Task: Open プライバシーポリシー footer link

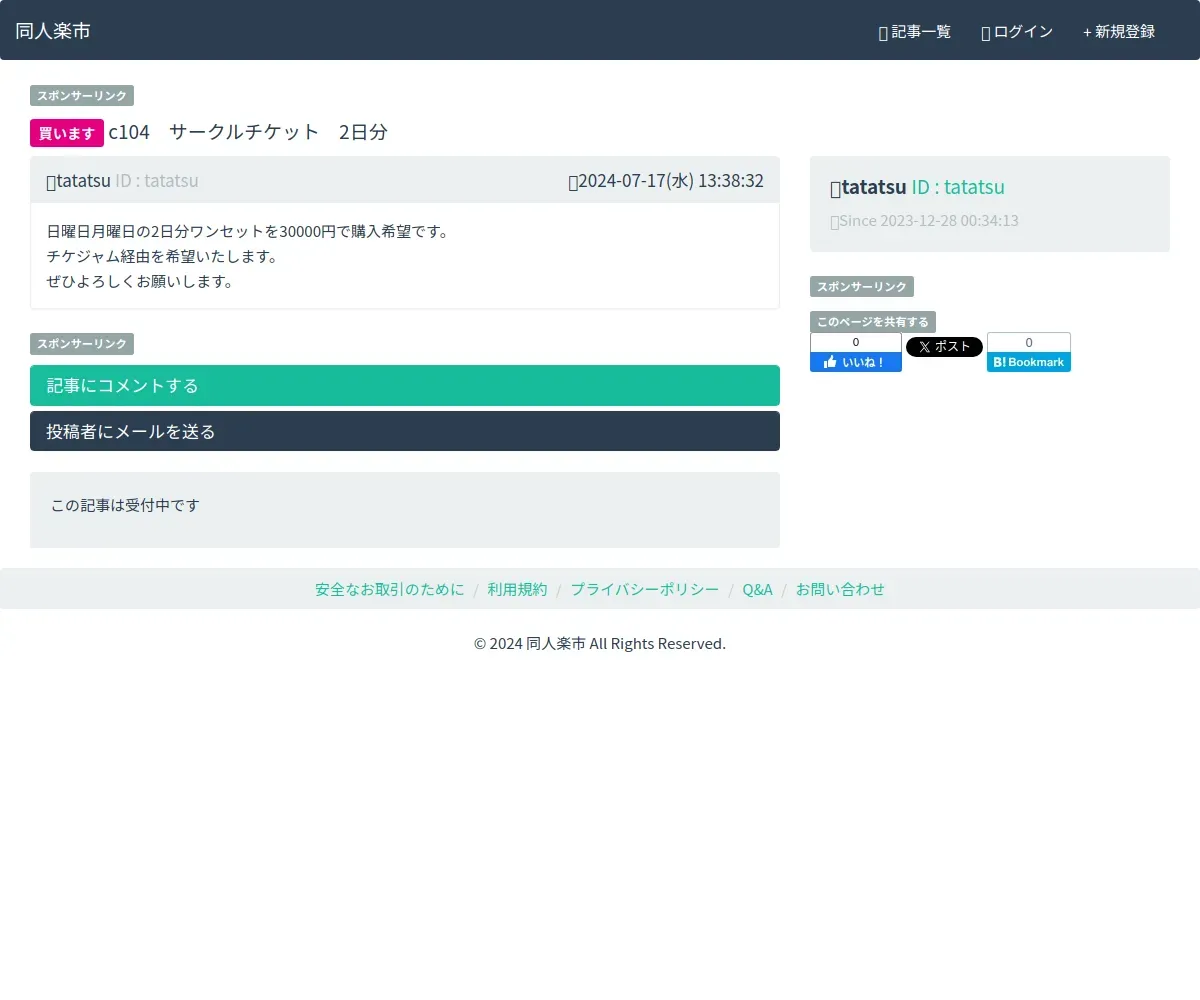Action: (x=645, y=589)
